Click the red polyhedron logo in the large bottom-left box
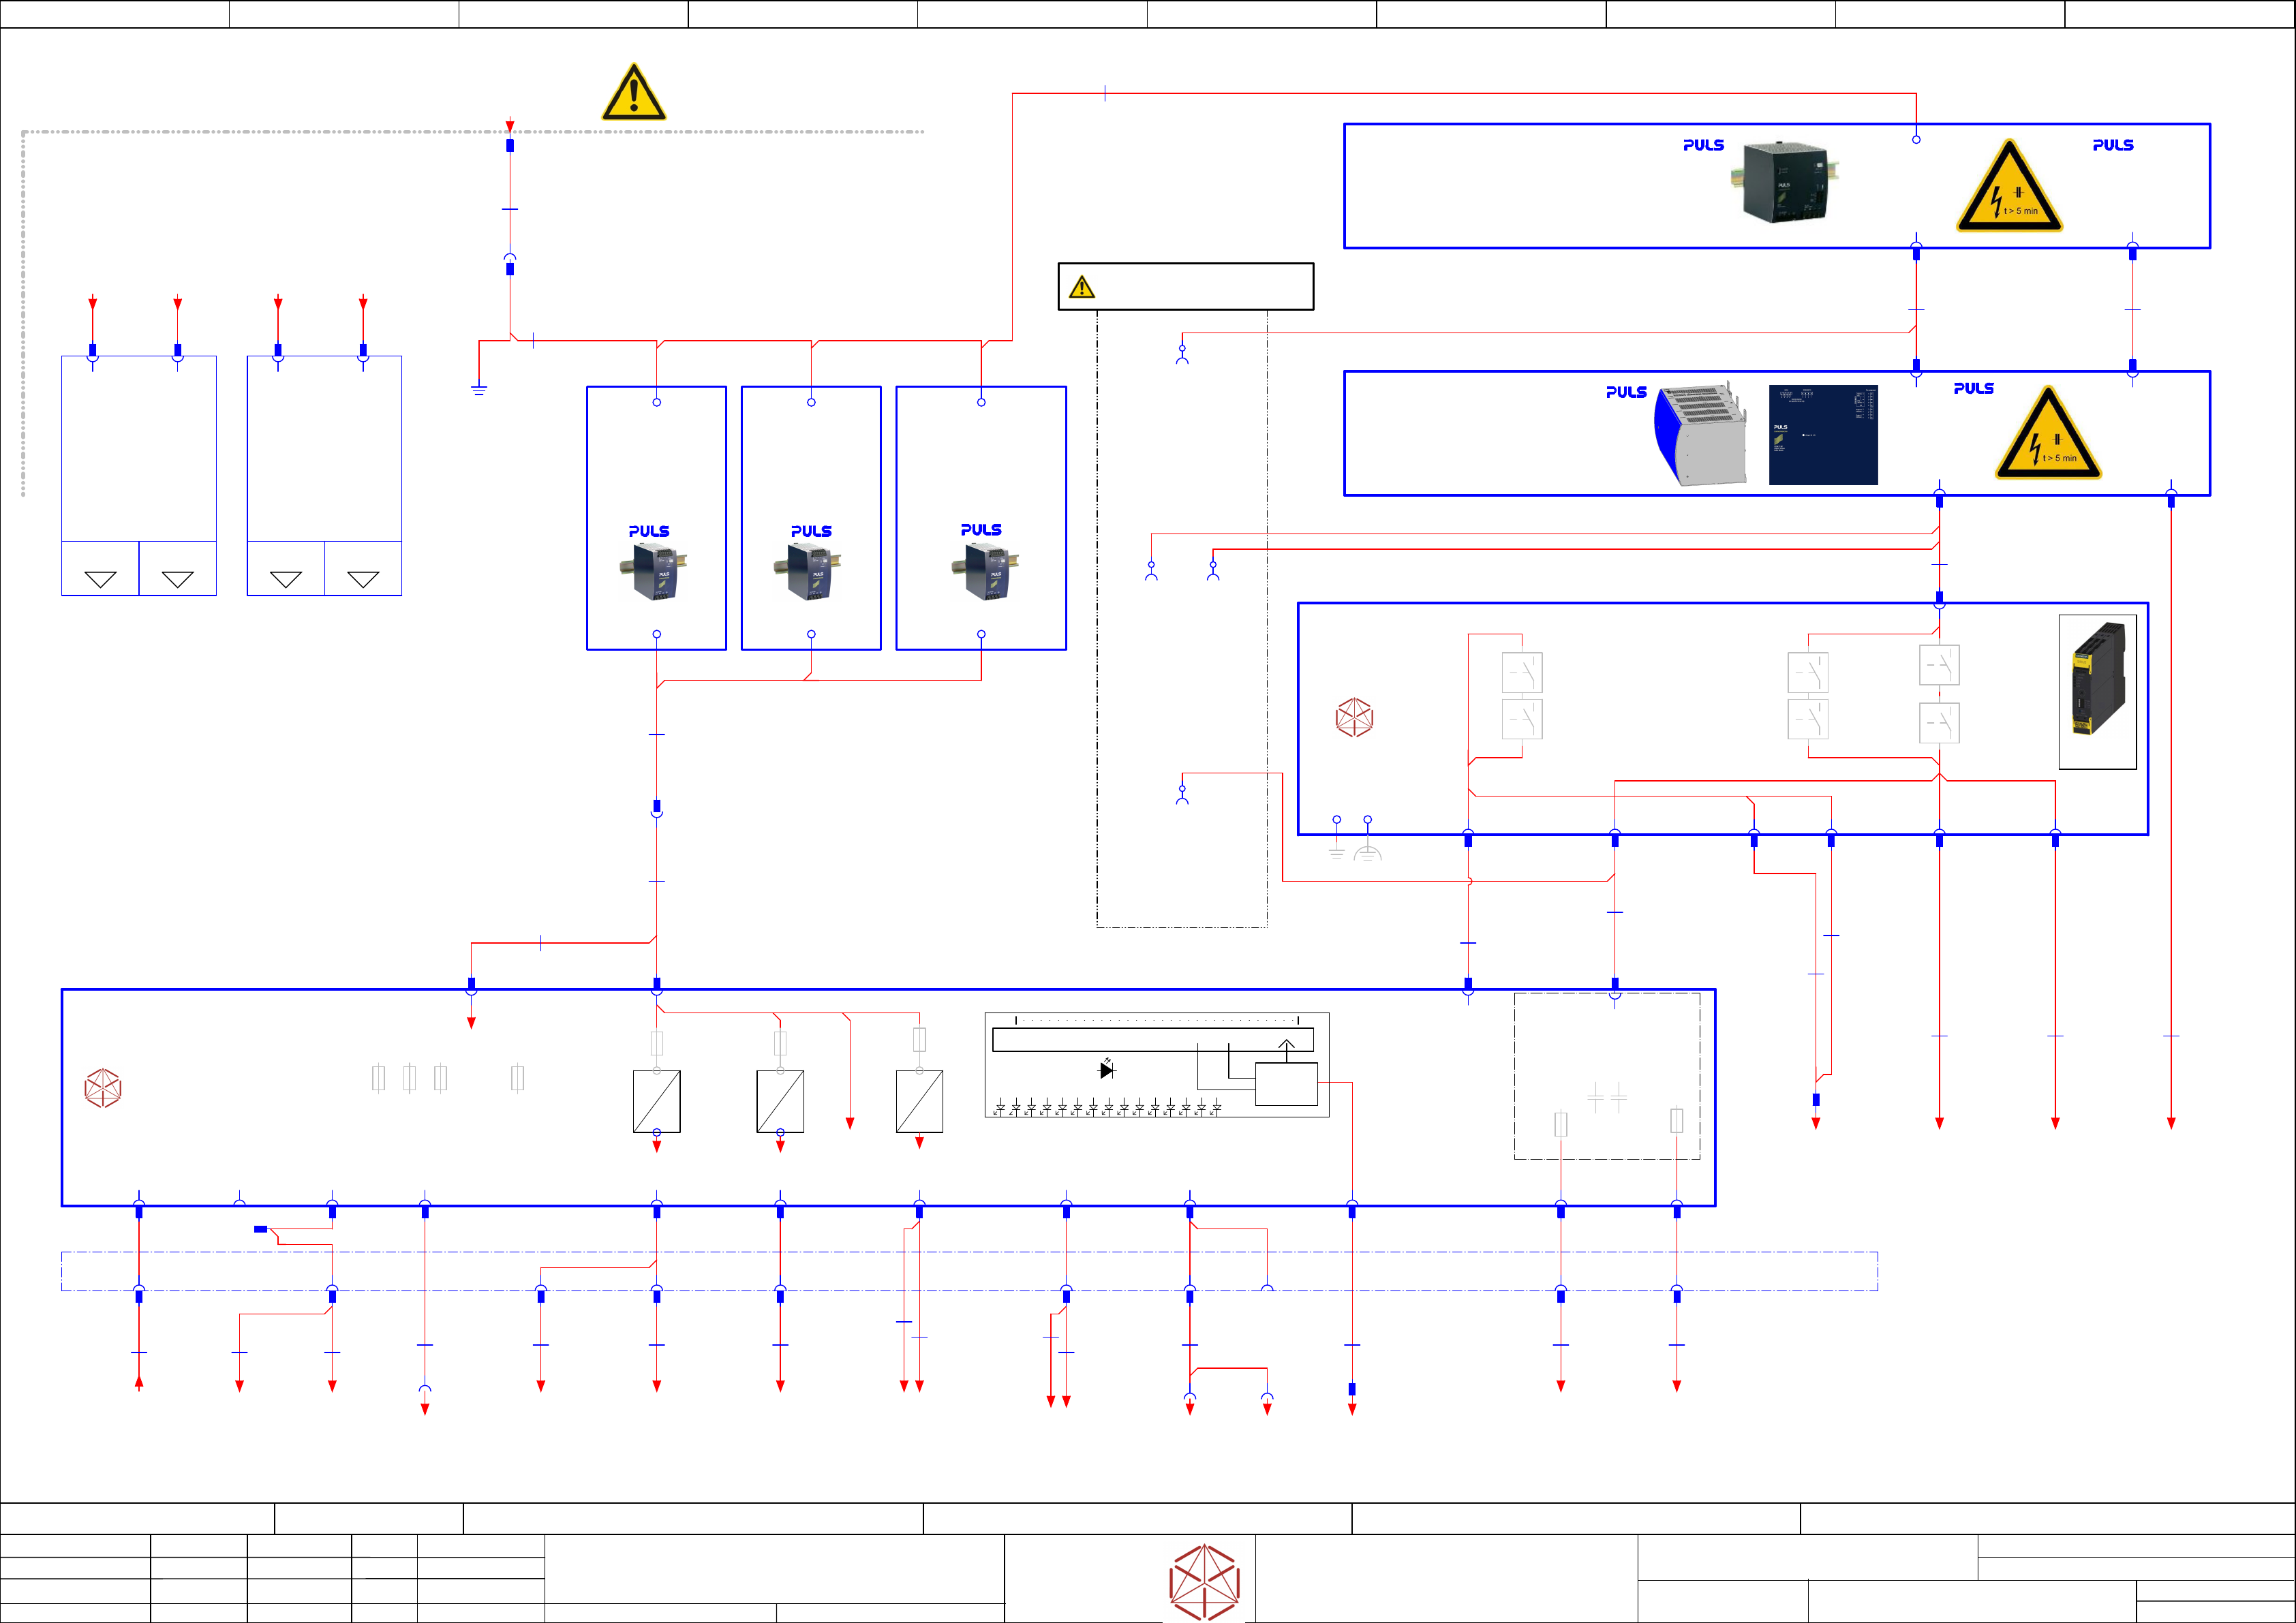2296x1623 pixels. point(103,1088)
